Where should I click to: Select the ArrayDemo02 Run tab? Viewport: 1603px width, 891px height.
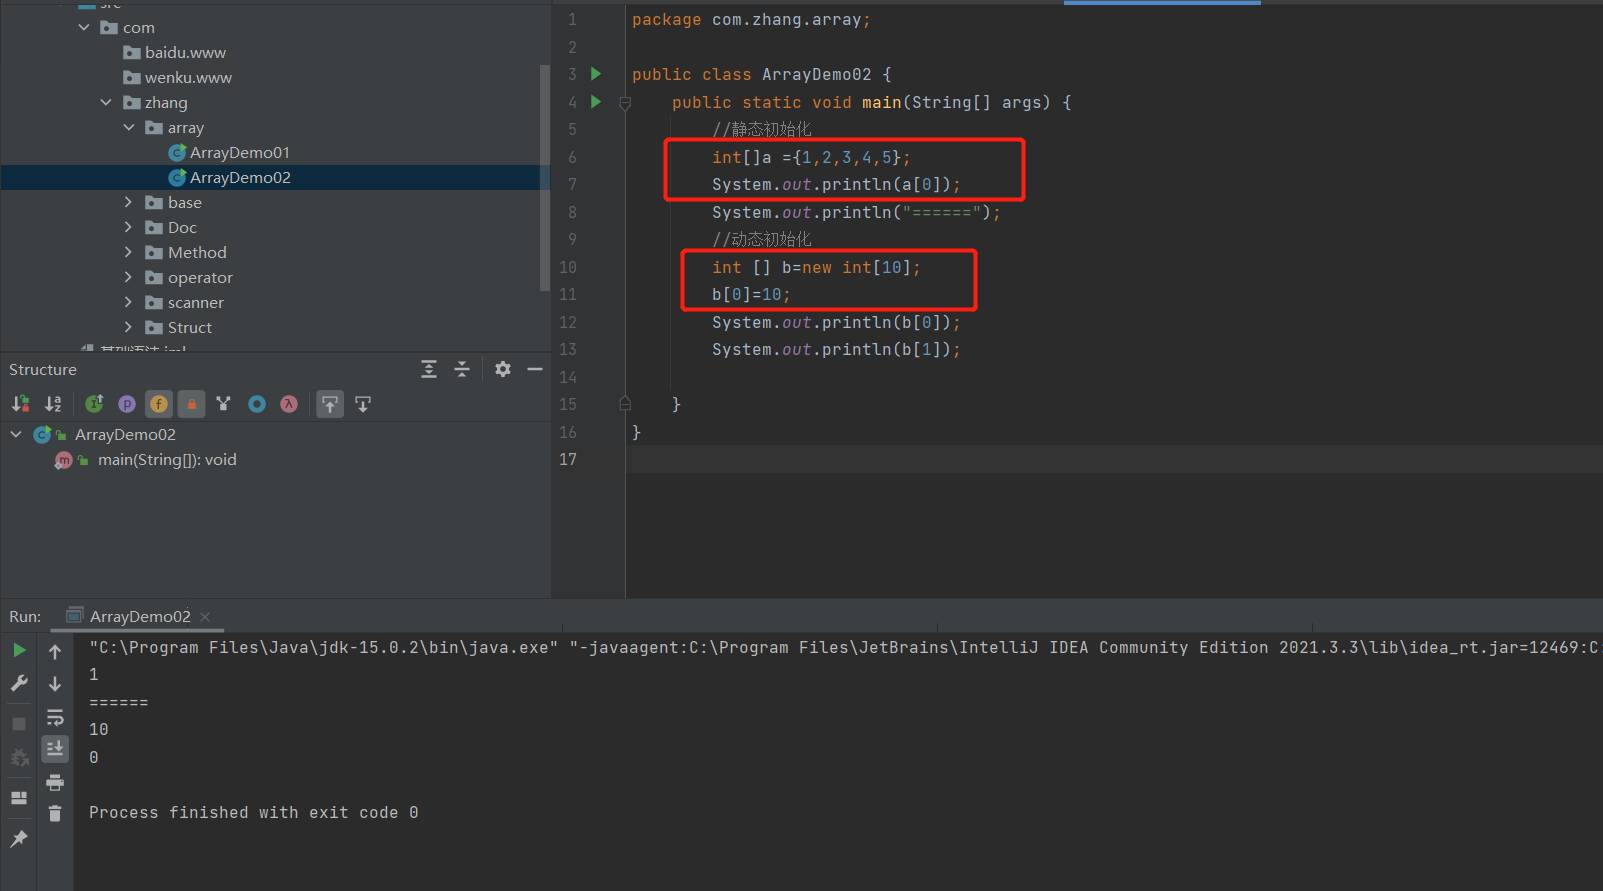139,616
